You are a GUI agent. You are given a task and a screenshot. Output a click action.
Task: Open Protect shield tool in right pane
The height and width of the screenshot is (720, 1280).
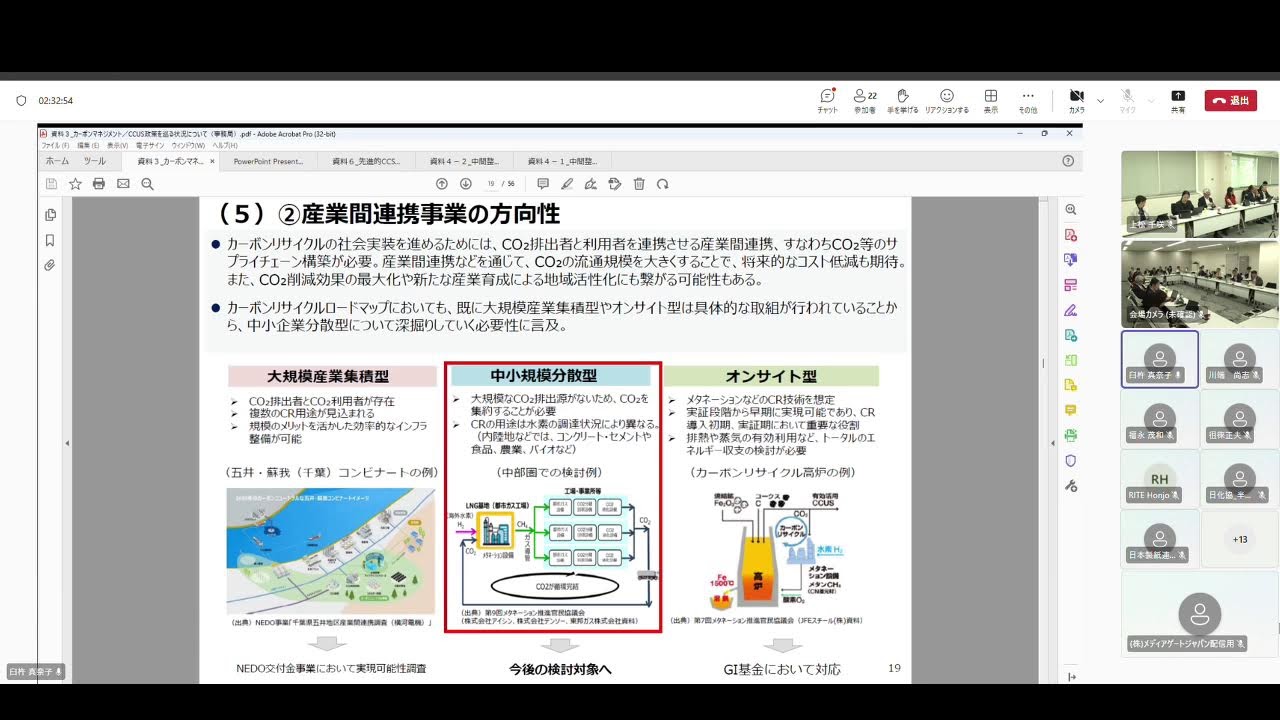pos(1071,460)
